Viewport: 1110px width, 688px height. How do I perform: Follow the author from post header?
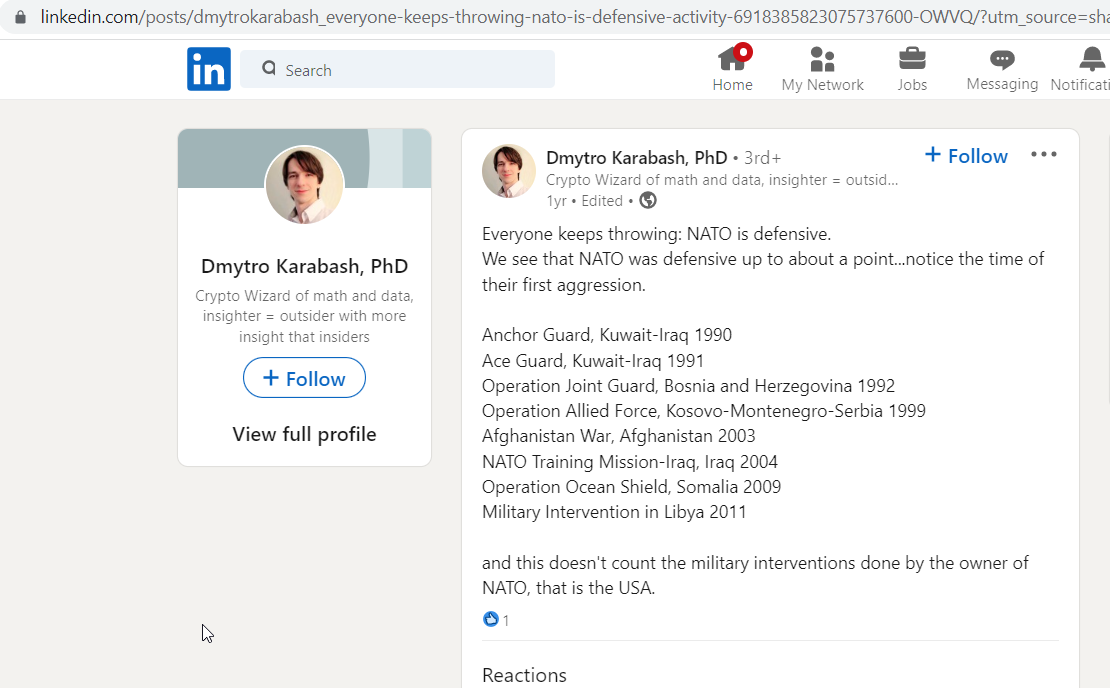(x=966, y=156)
